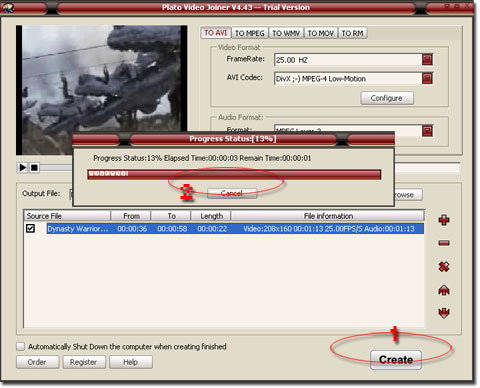Open the audio Format dropdown
Image resolution: width=480 pixels, height=388 pixels.
point(427,130)
